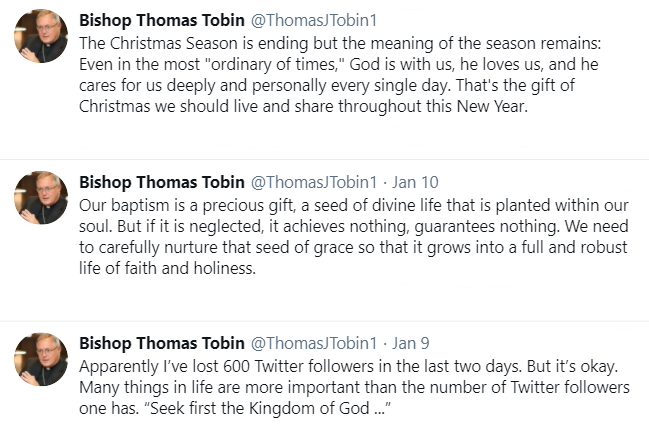Open the Jan 10 timestamp link

(416, 182)
